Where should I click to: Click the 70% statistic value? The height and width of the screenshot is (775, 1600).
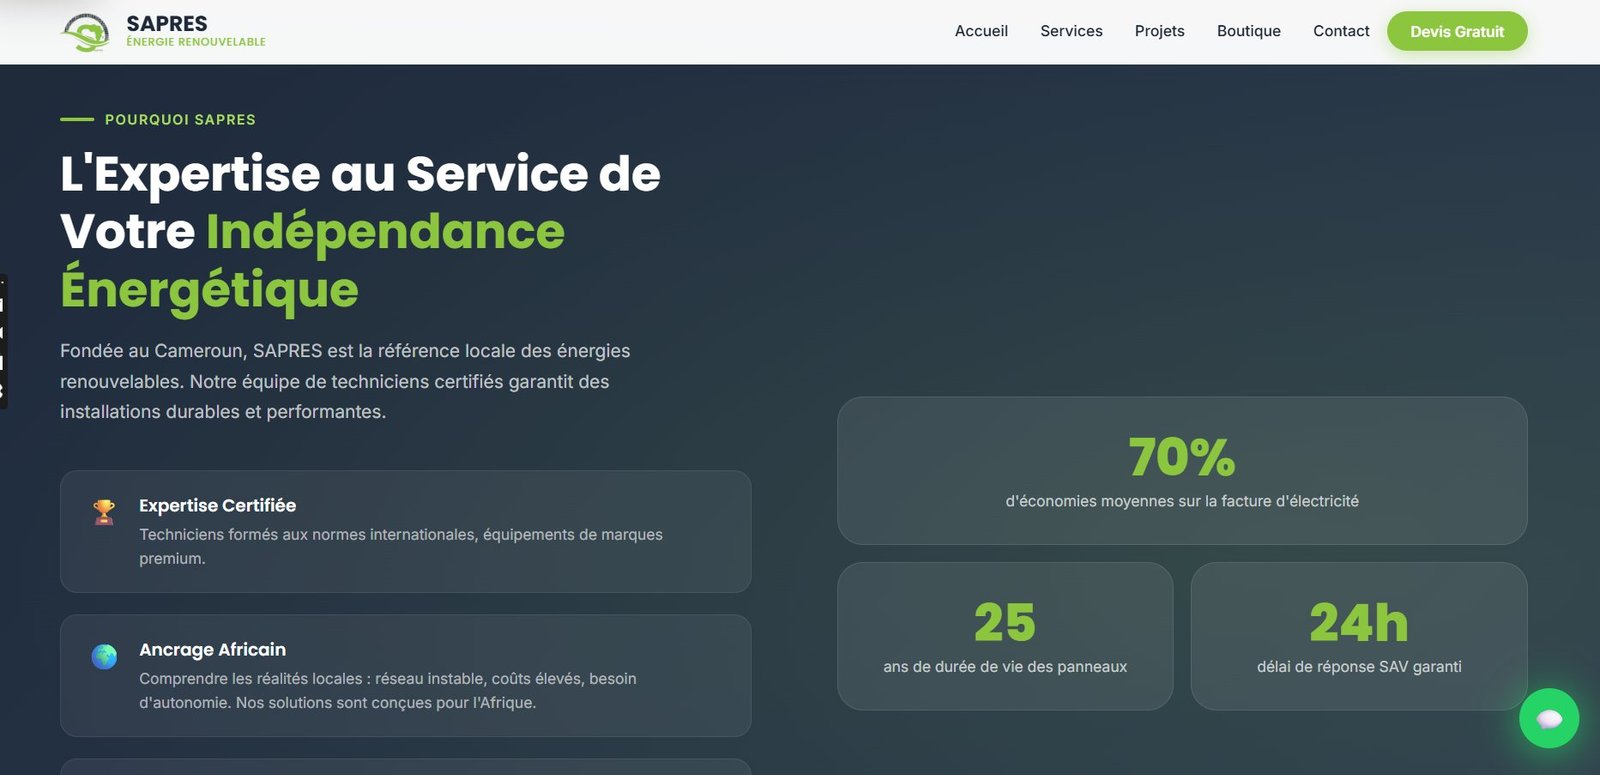coord(1182,457)
